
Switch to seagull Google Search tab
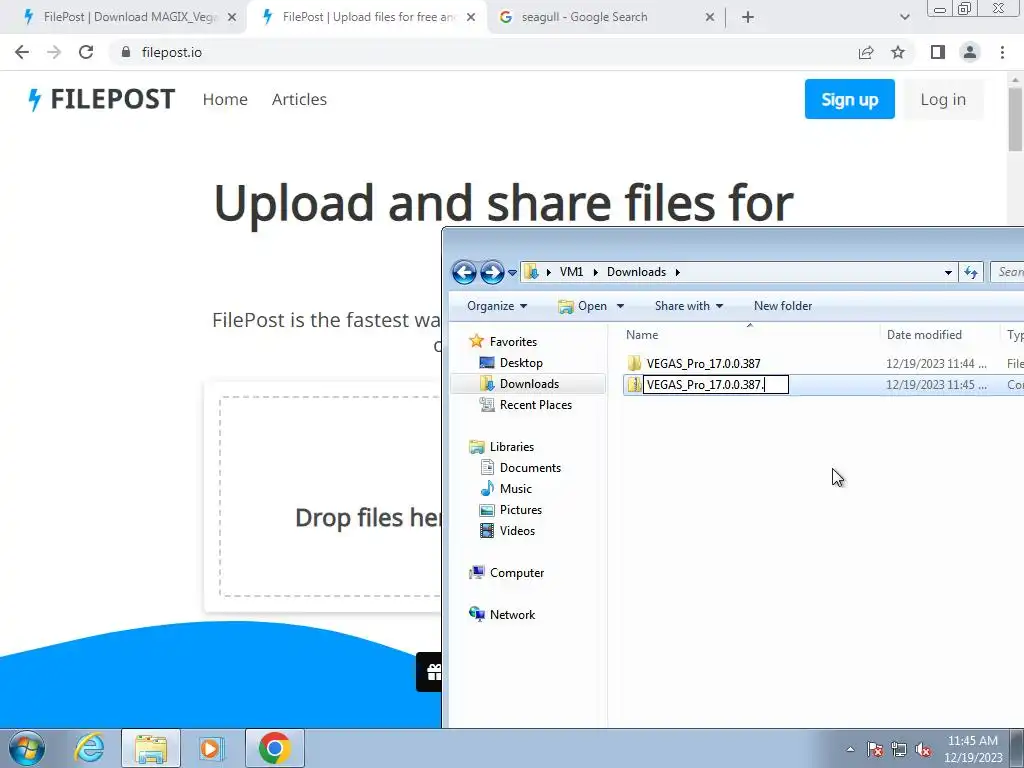click(607, 17)
